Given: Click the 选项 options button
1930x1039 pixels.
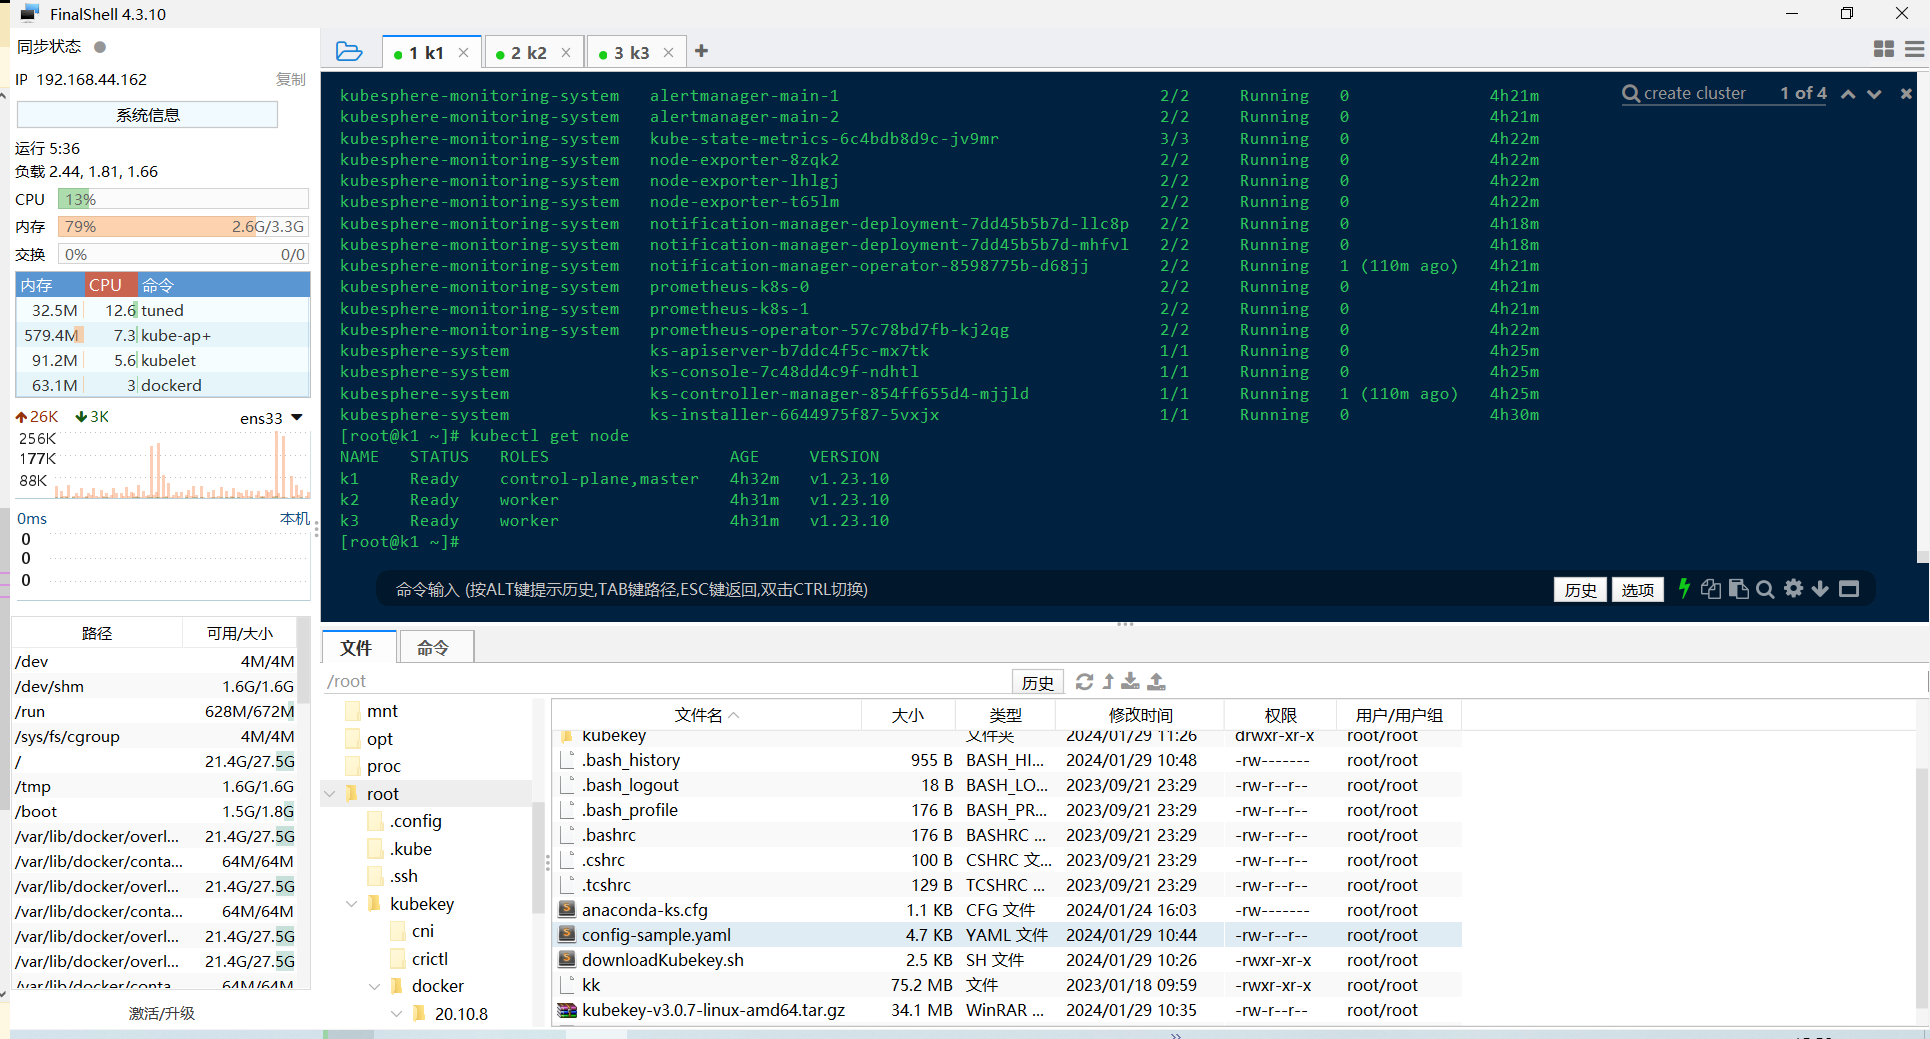Looking at the screenshot, I should pyautogui.click(x=1637, y=590).
